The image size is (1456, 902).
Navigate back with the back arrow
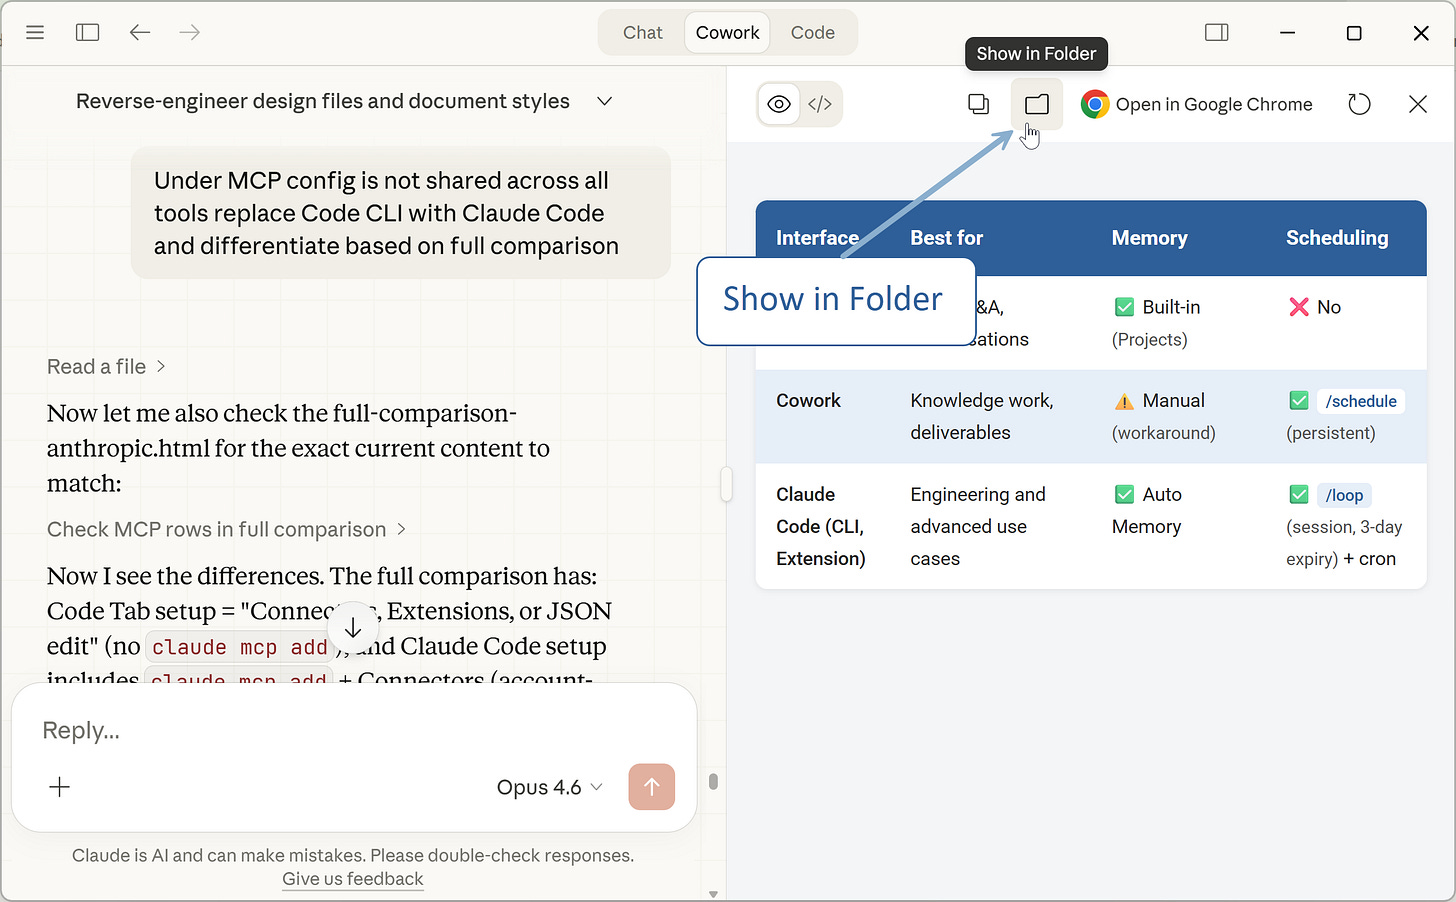point(140,32)
